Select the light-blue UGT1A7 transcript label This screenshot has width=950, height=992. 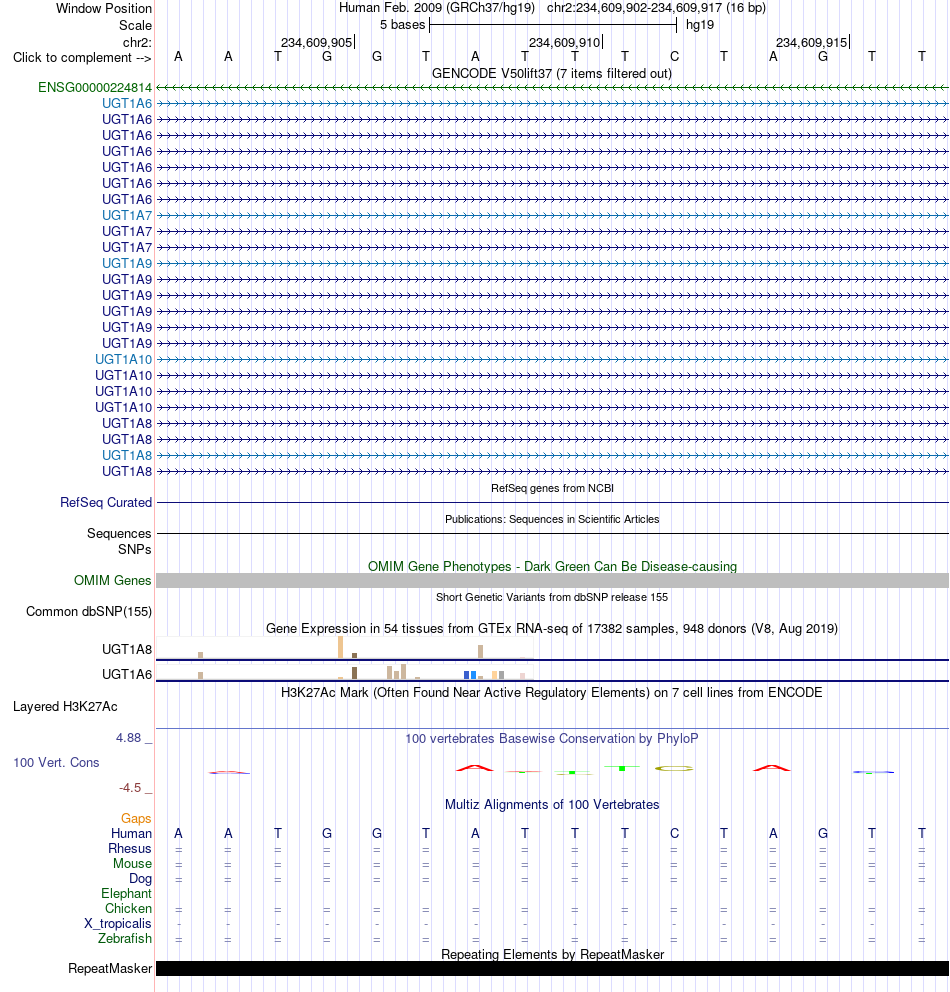(127, 215)
